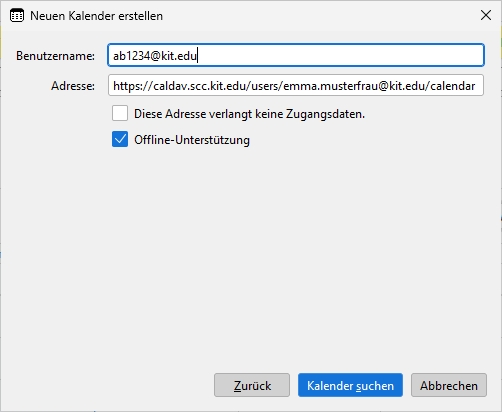Enable 'Diese Adresse verlangt keine Zugangsdaten' checkbox
The height and width of the screenshot is (412, 502).
[120, 113]
